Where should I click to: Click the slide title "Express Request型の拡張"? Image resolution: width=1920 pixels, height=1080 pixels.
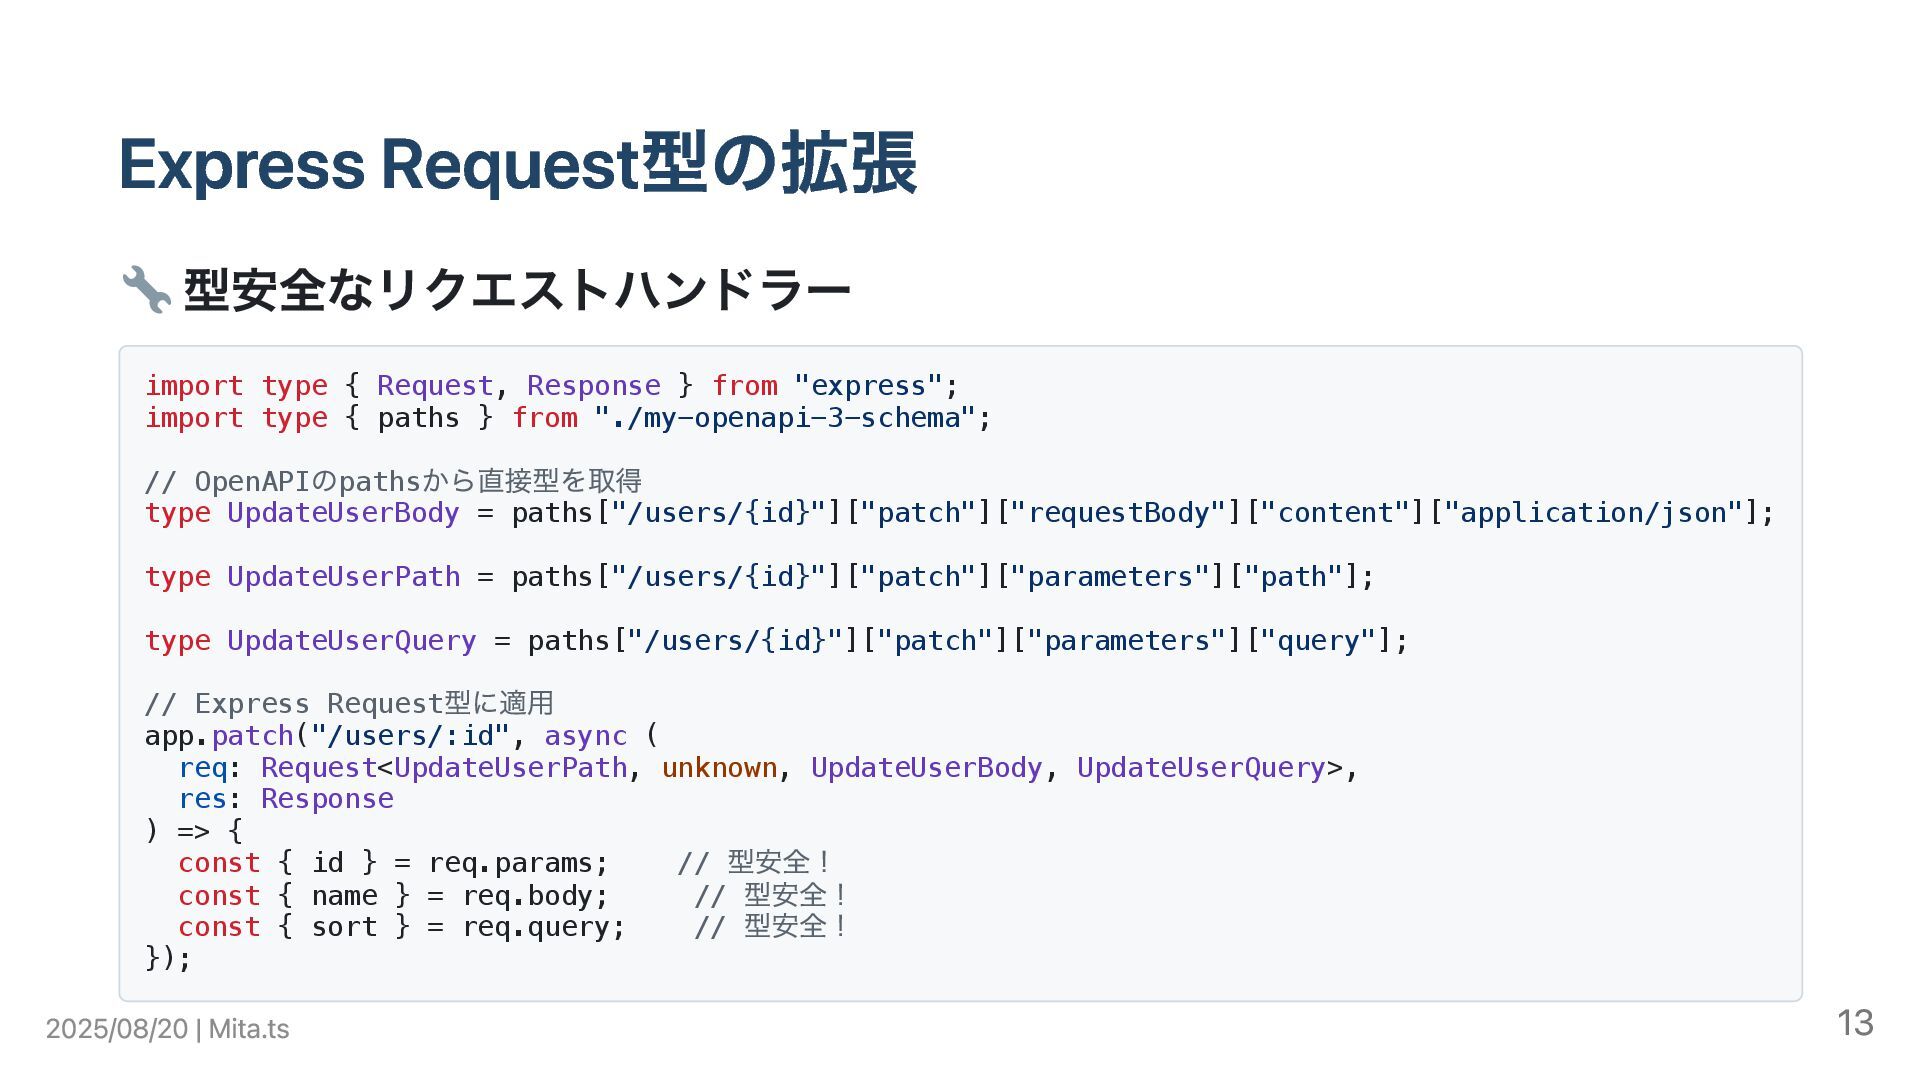coord(517,164)
